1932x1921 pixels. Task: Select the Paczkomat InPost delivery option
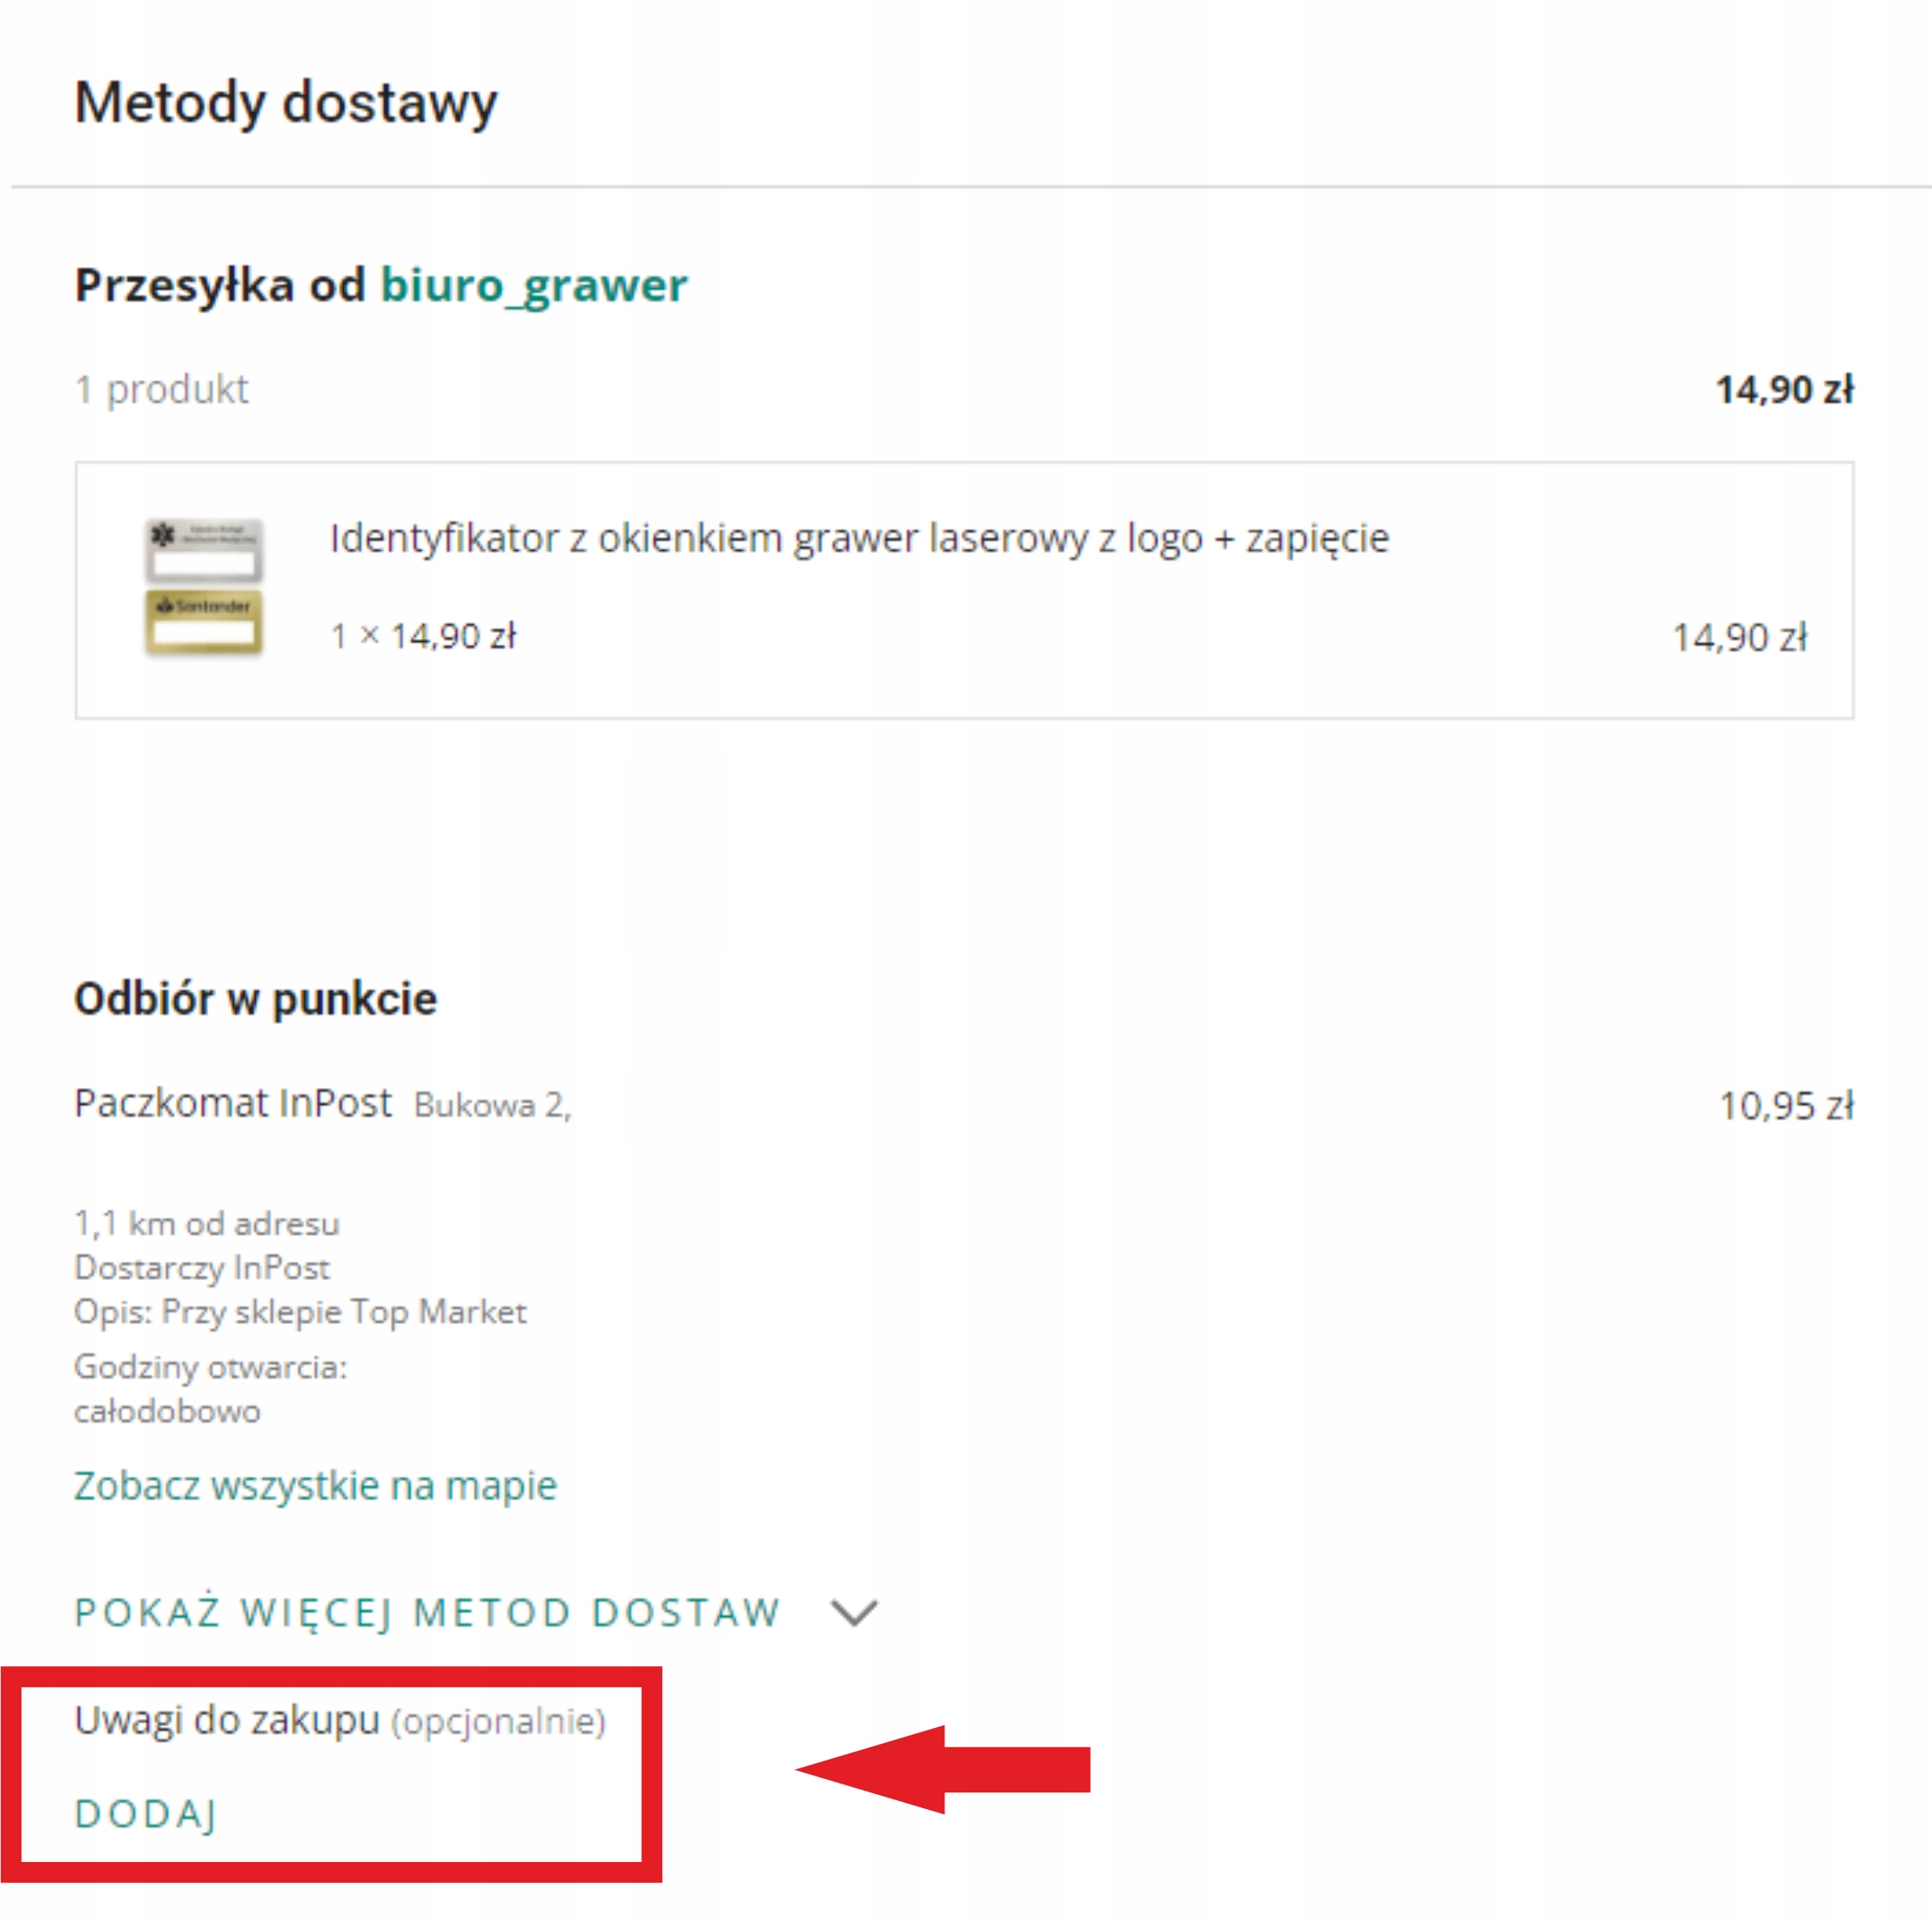tap(233, 1103)
